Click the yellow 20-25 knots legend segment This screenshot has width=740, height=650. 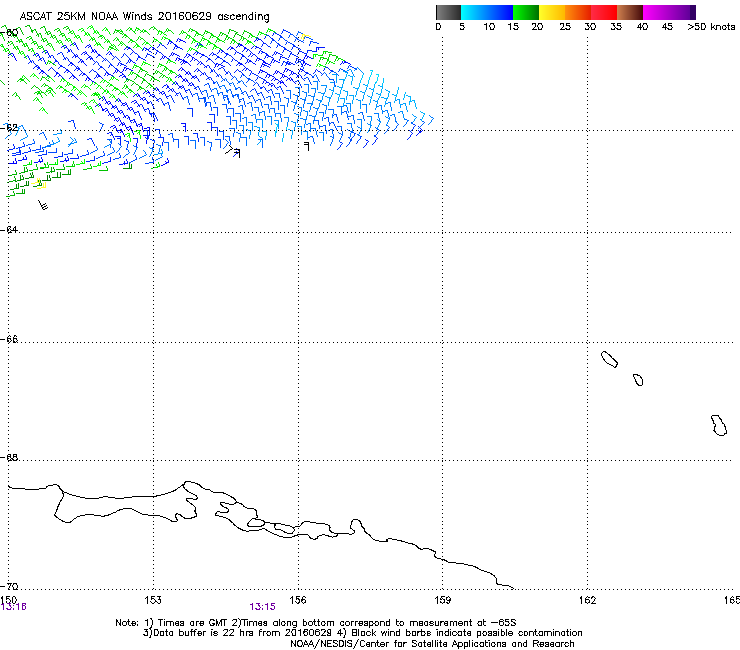pyautogui.click(x=552, y=12)
